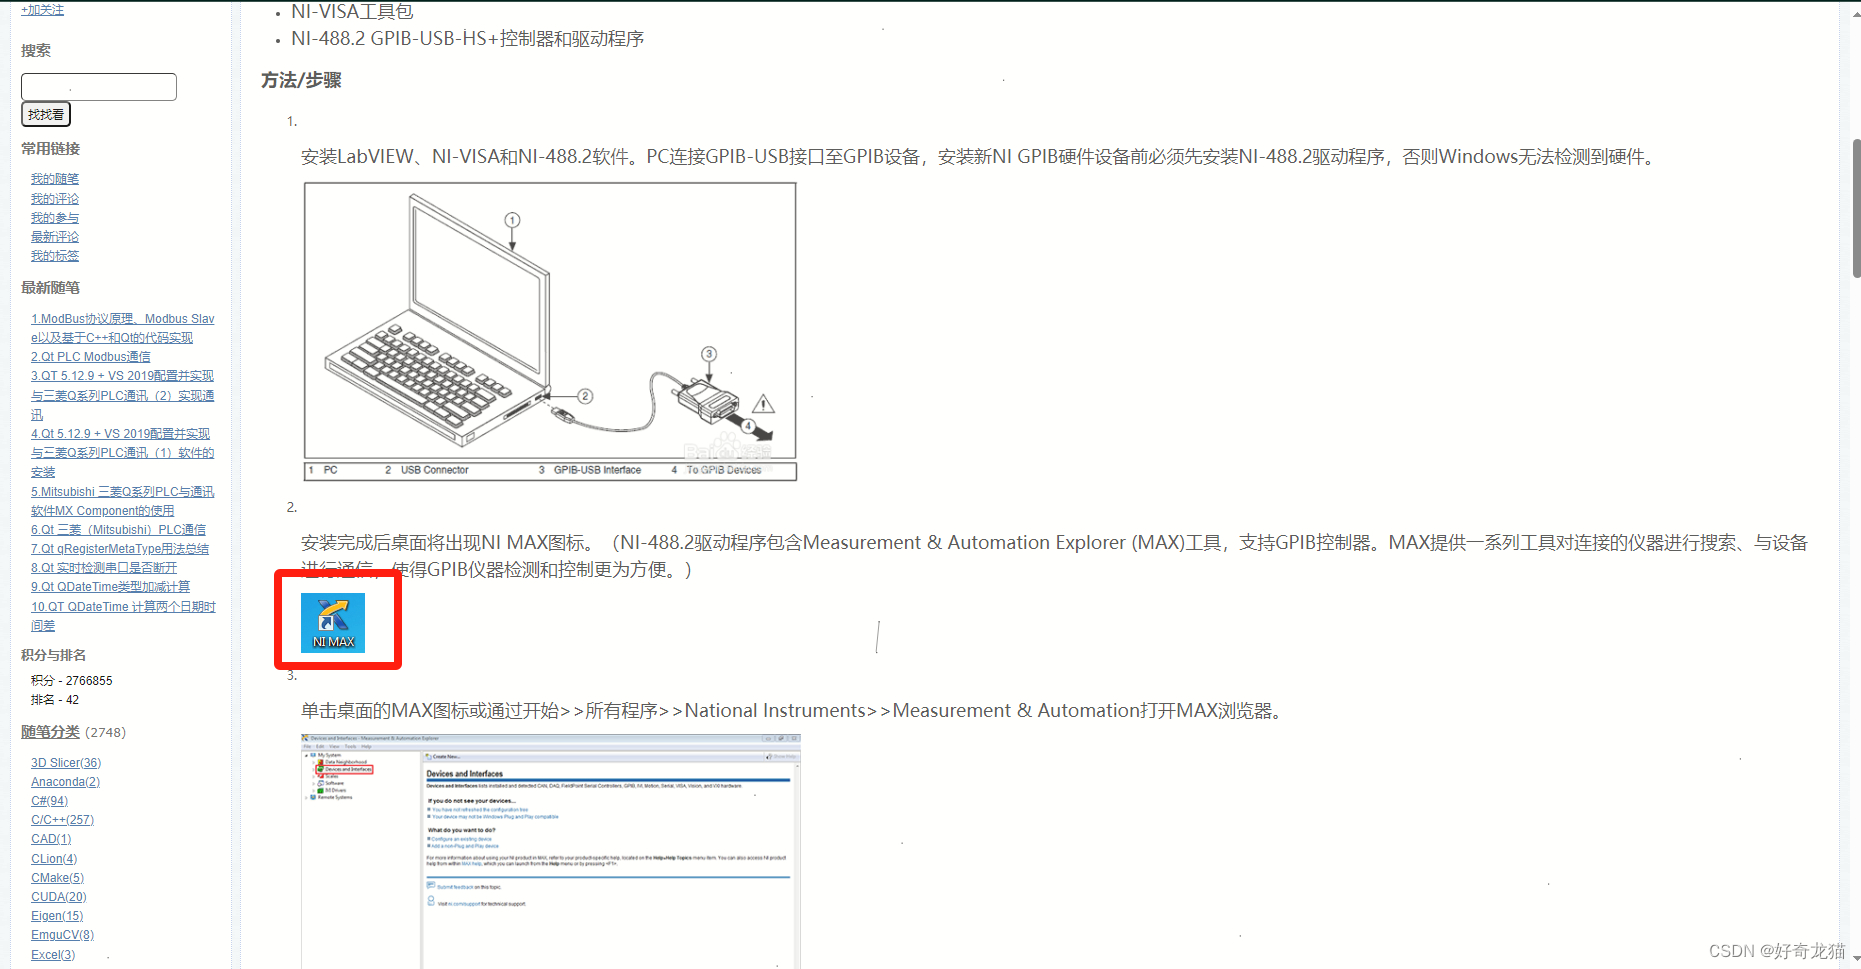Click the MAX explorer window screenshot

click(551, 851)
